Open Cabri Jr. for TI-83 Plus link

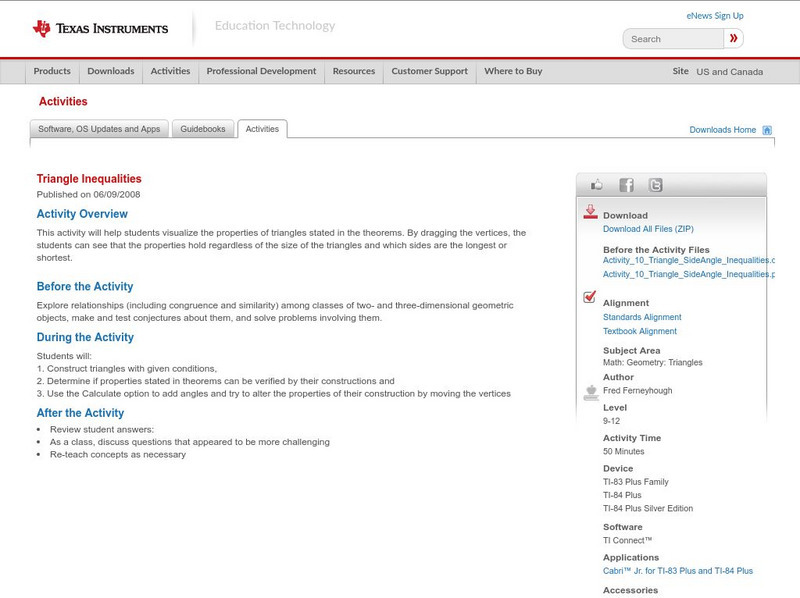(x=678, y=571)
